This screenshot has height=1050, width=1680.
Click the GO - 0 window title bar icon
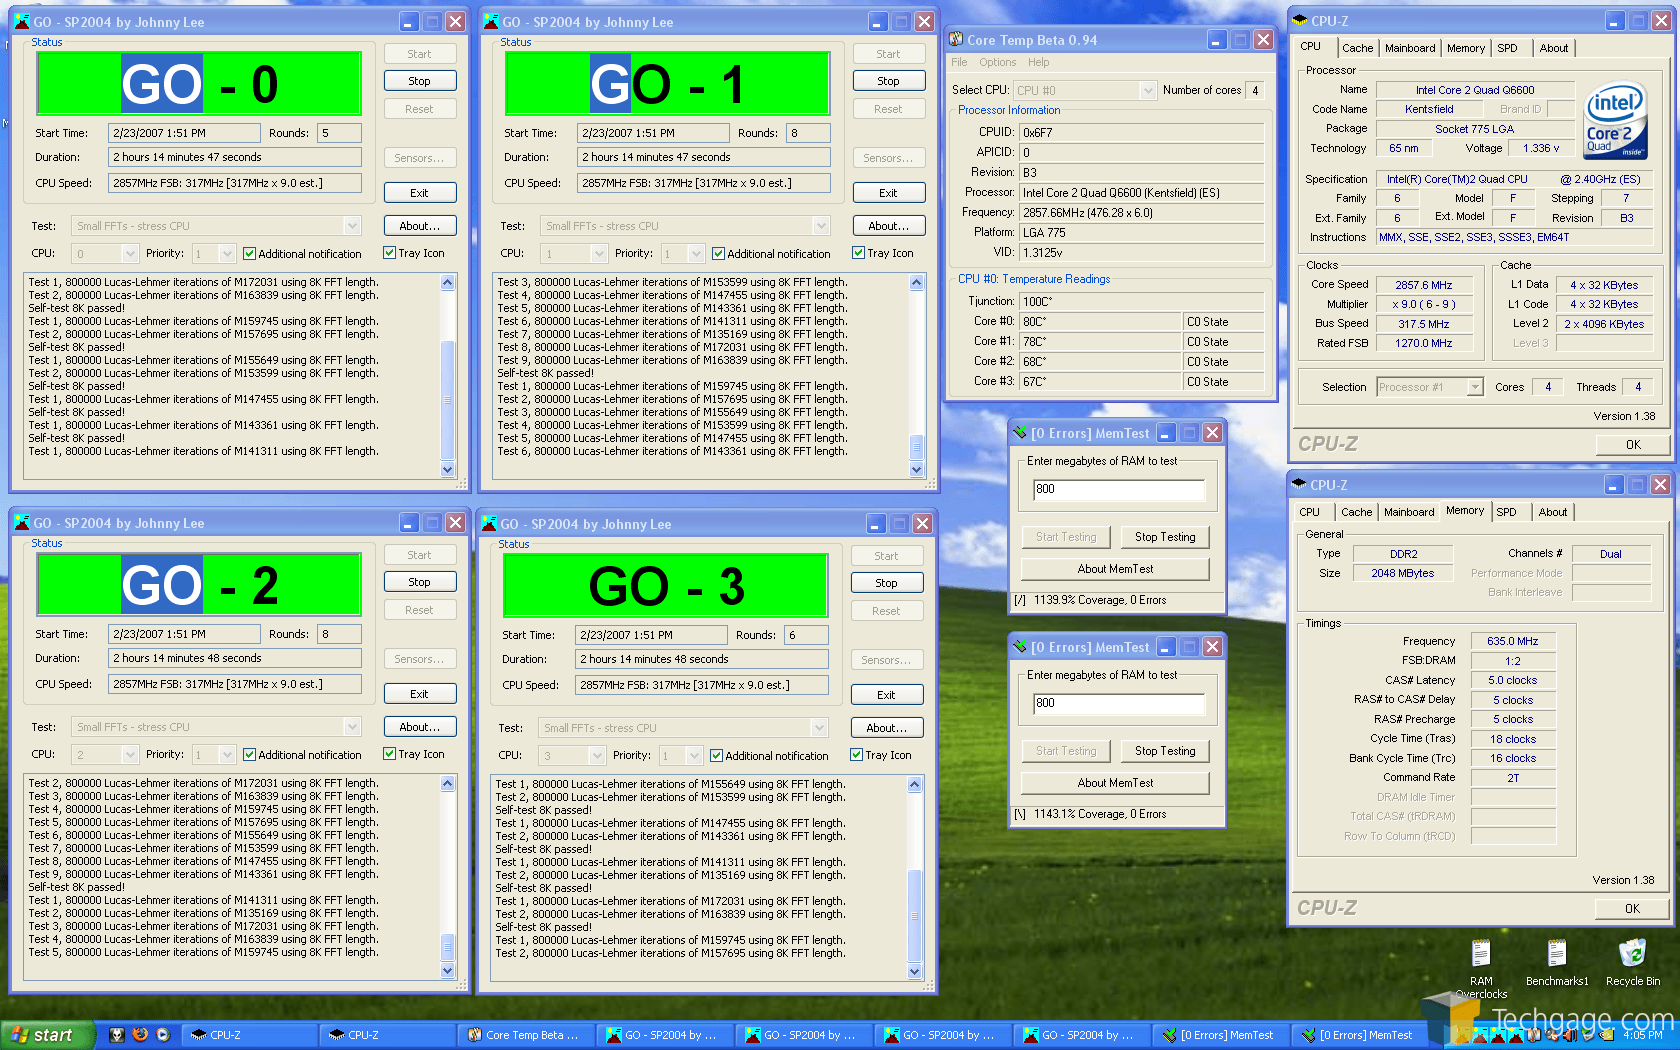coord(22,21)
